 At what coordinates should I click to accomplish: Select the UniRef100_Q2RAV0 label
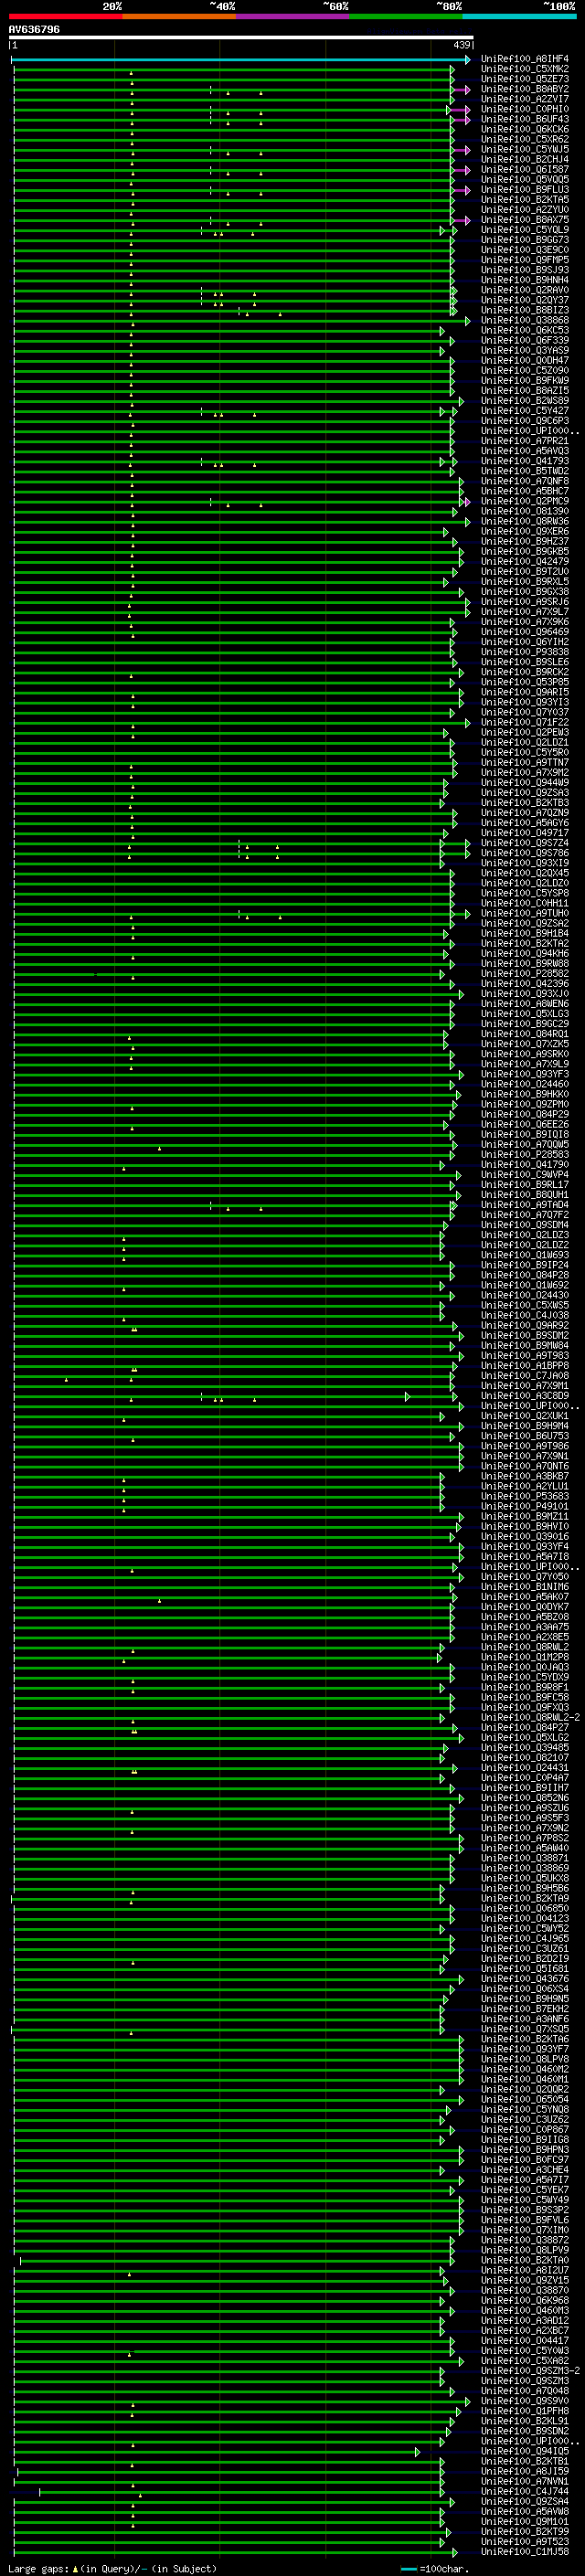coord(525,290)
